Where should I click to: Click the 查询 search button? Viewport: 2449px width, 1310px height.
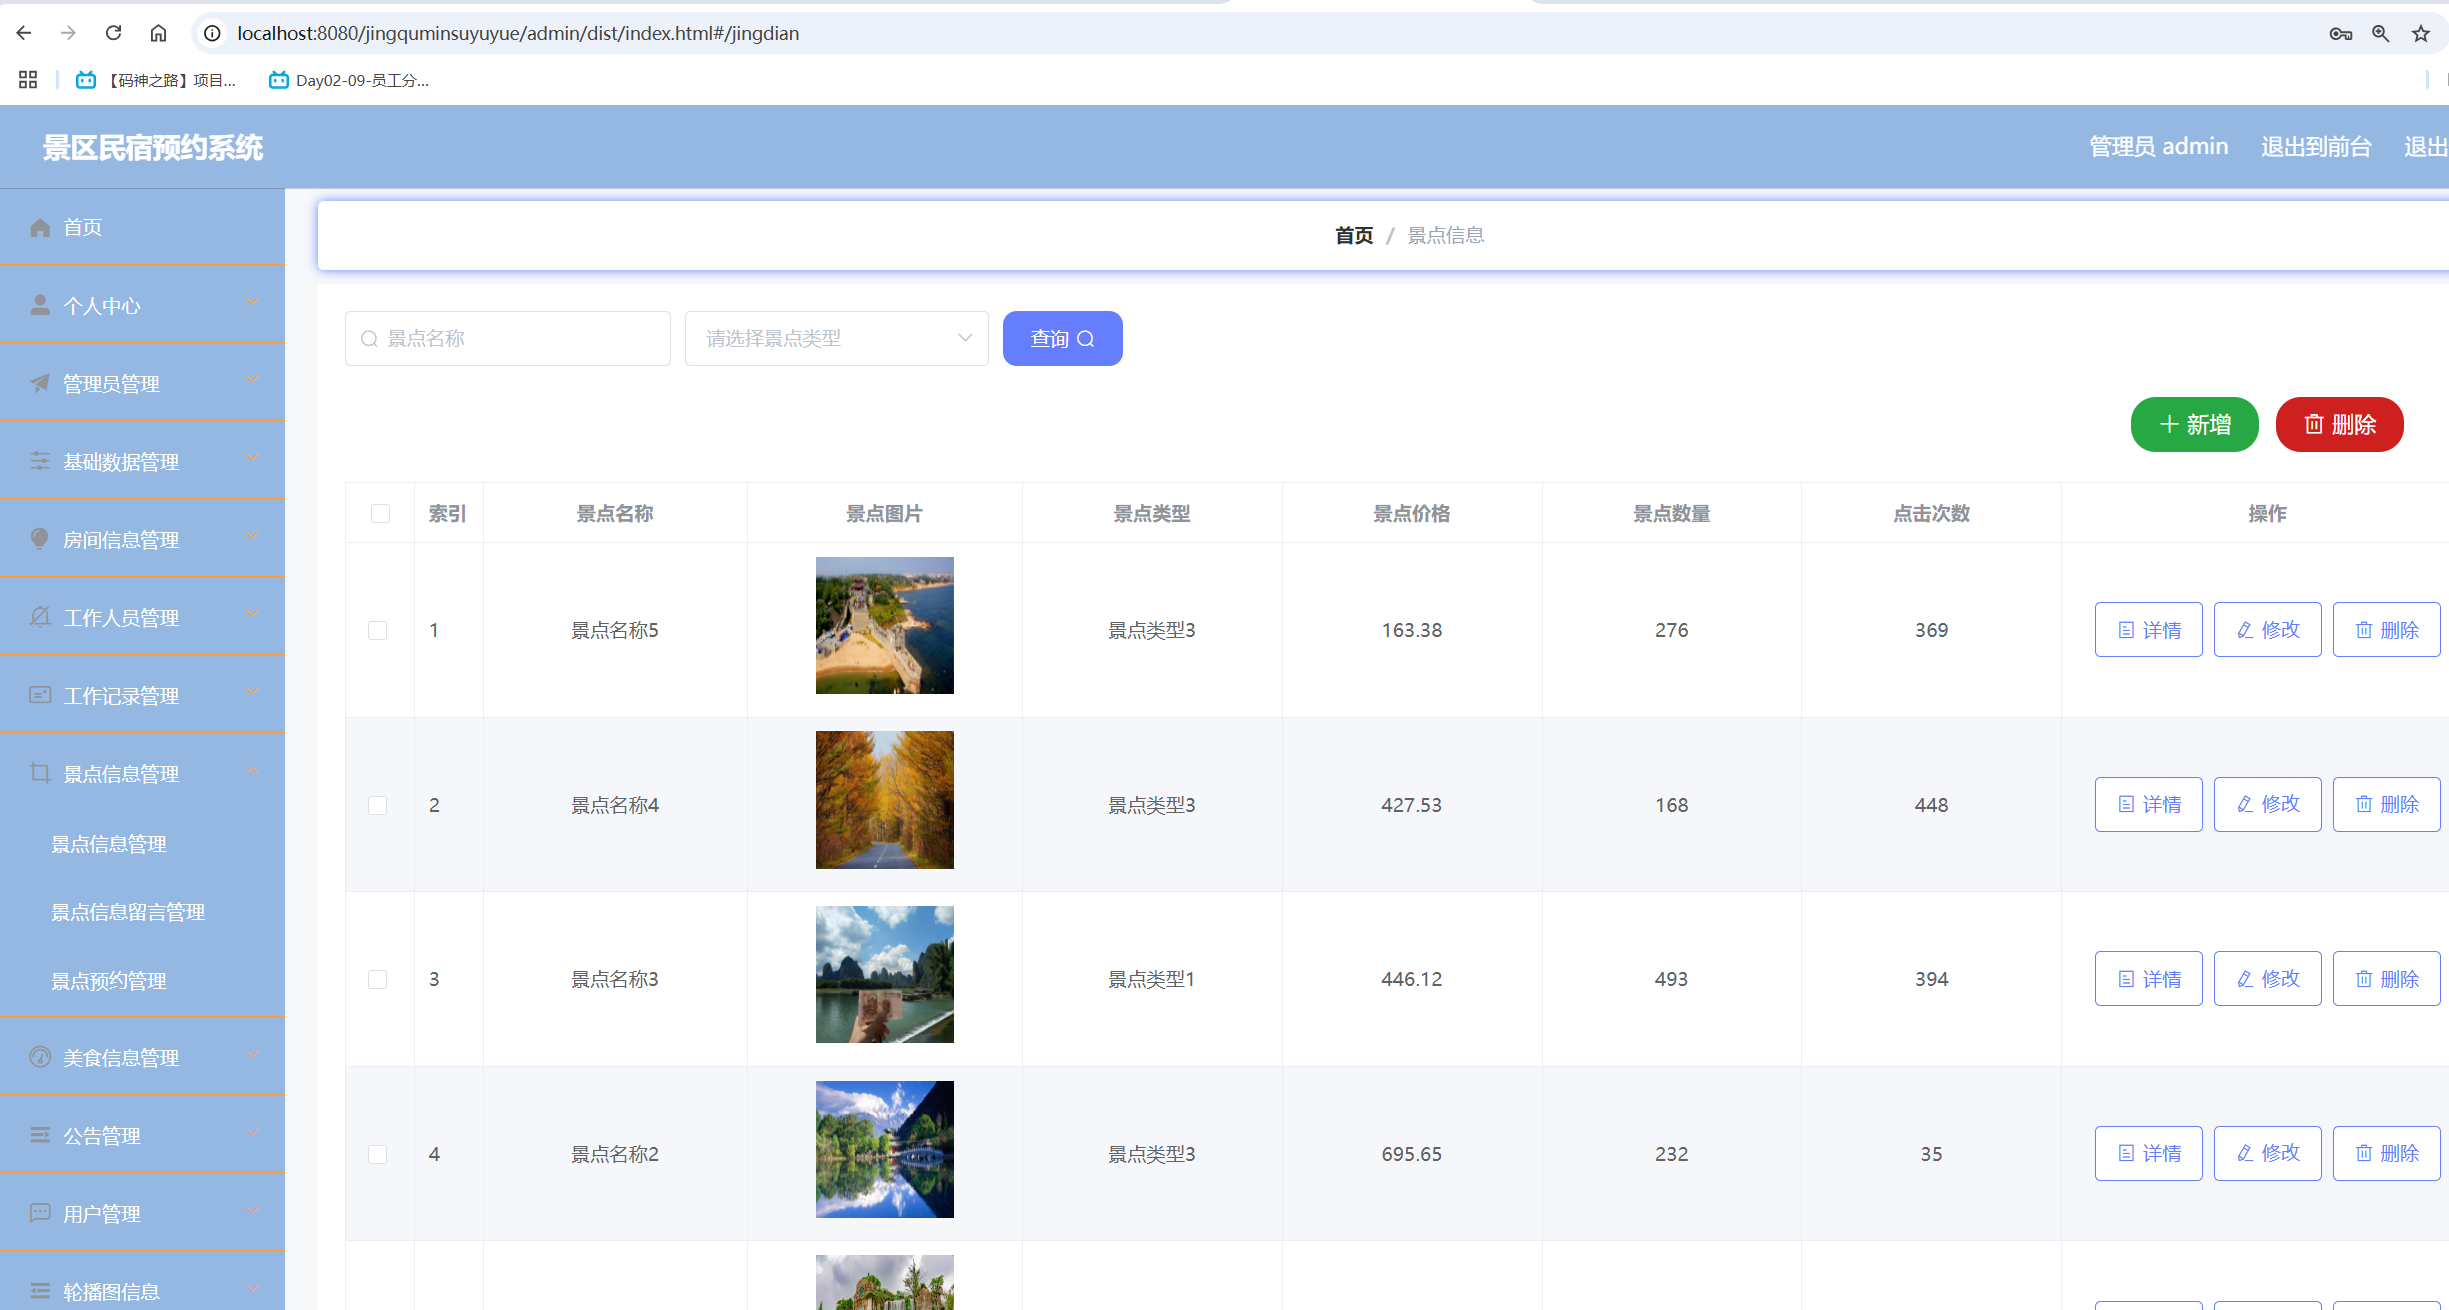1062,338
